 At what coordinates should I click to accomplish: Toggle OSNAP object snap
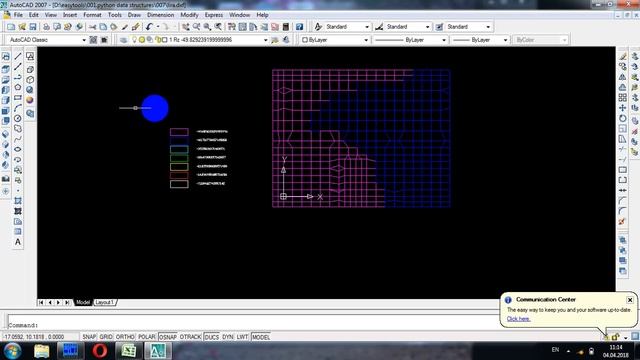click(x=167, y=337)
